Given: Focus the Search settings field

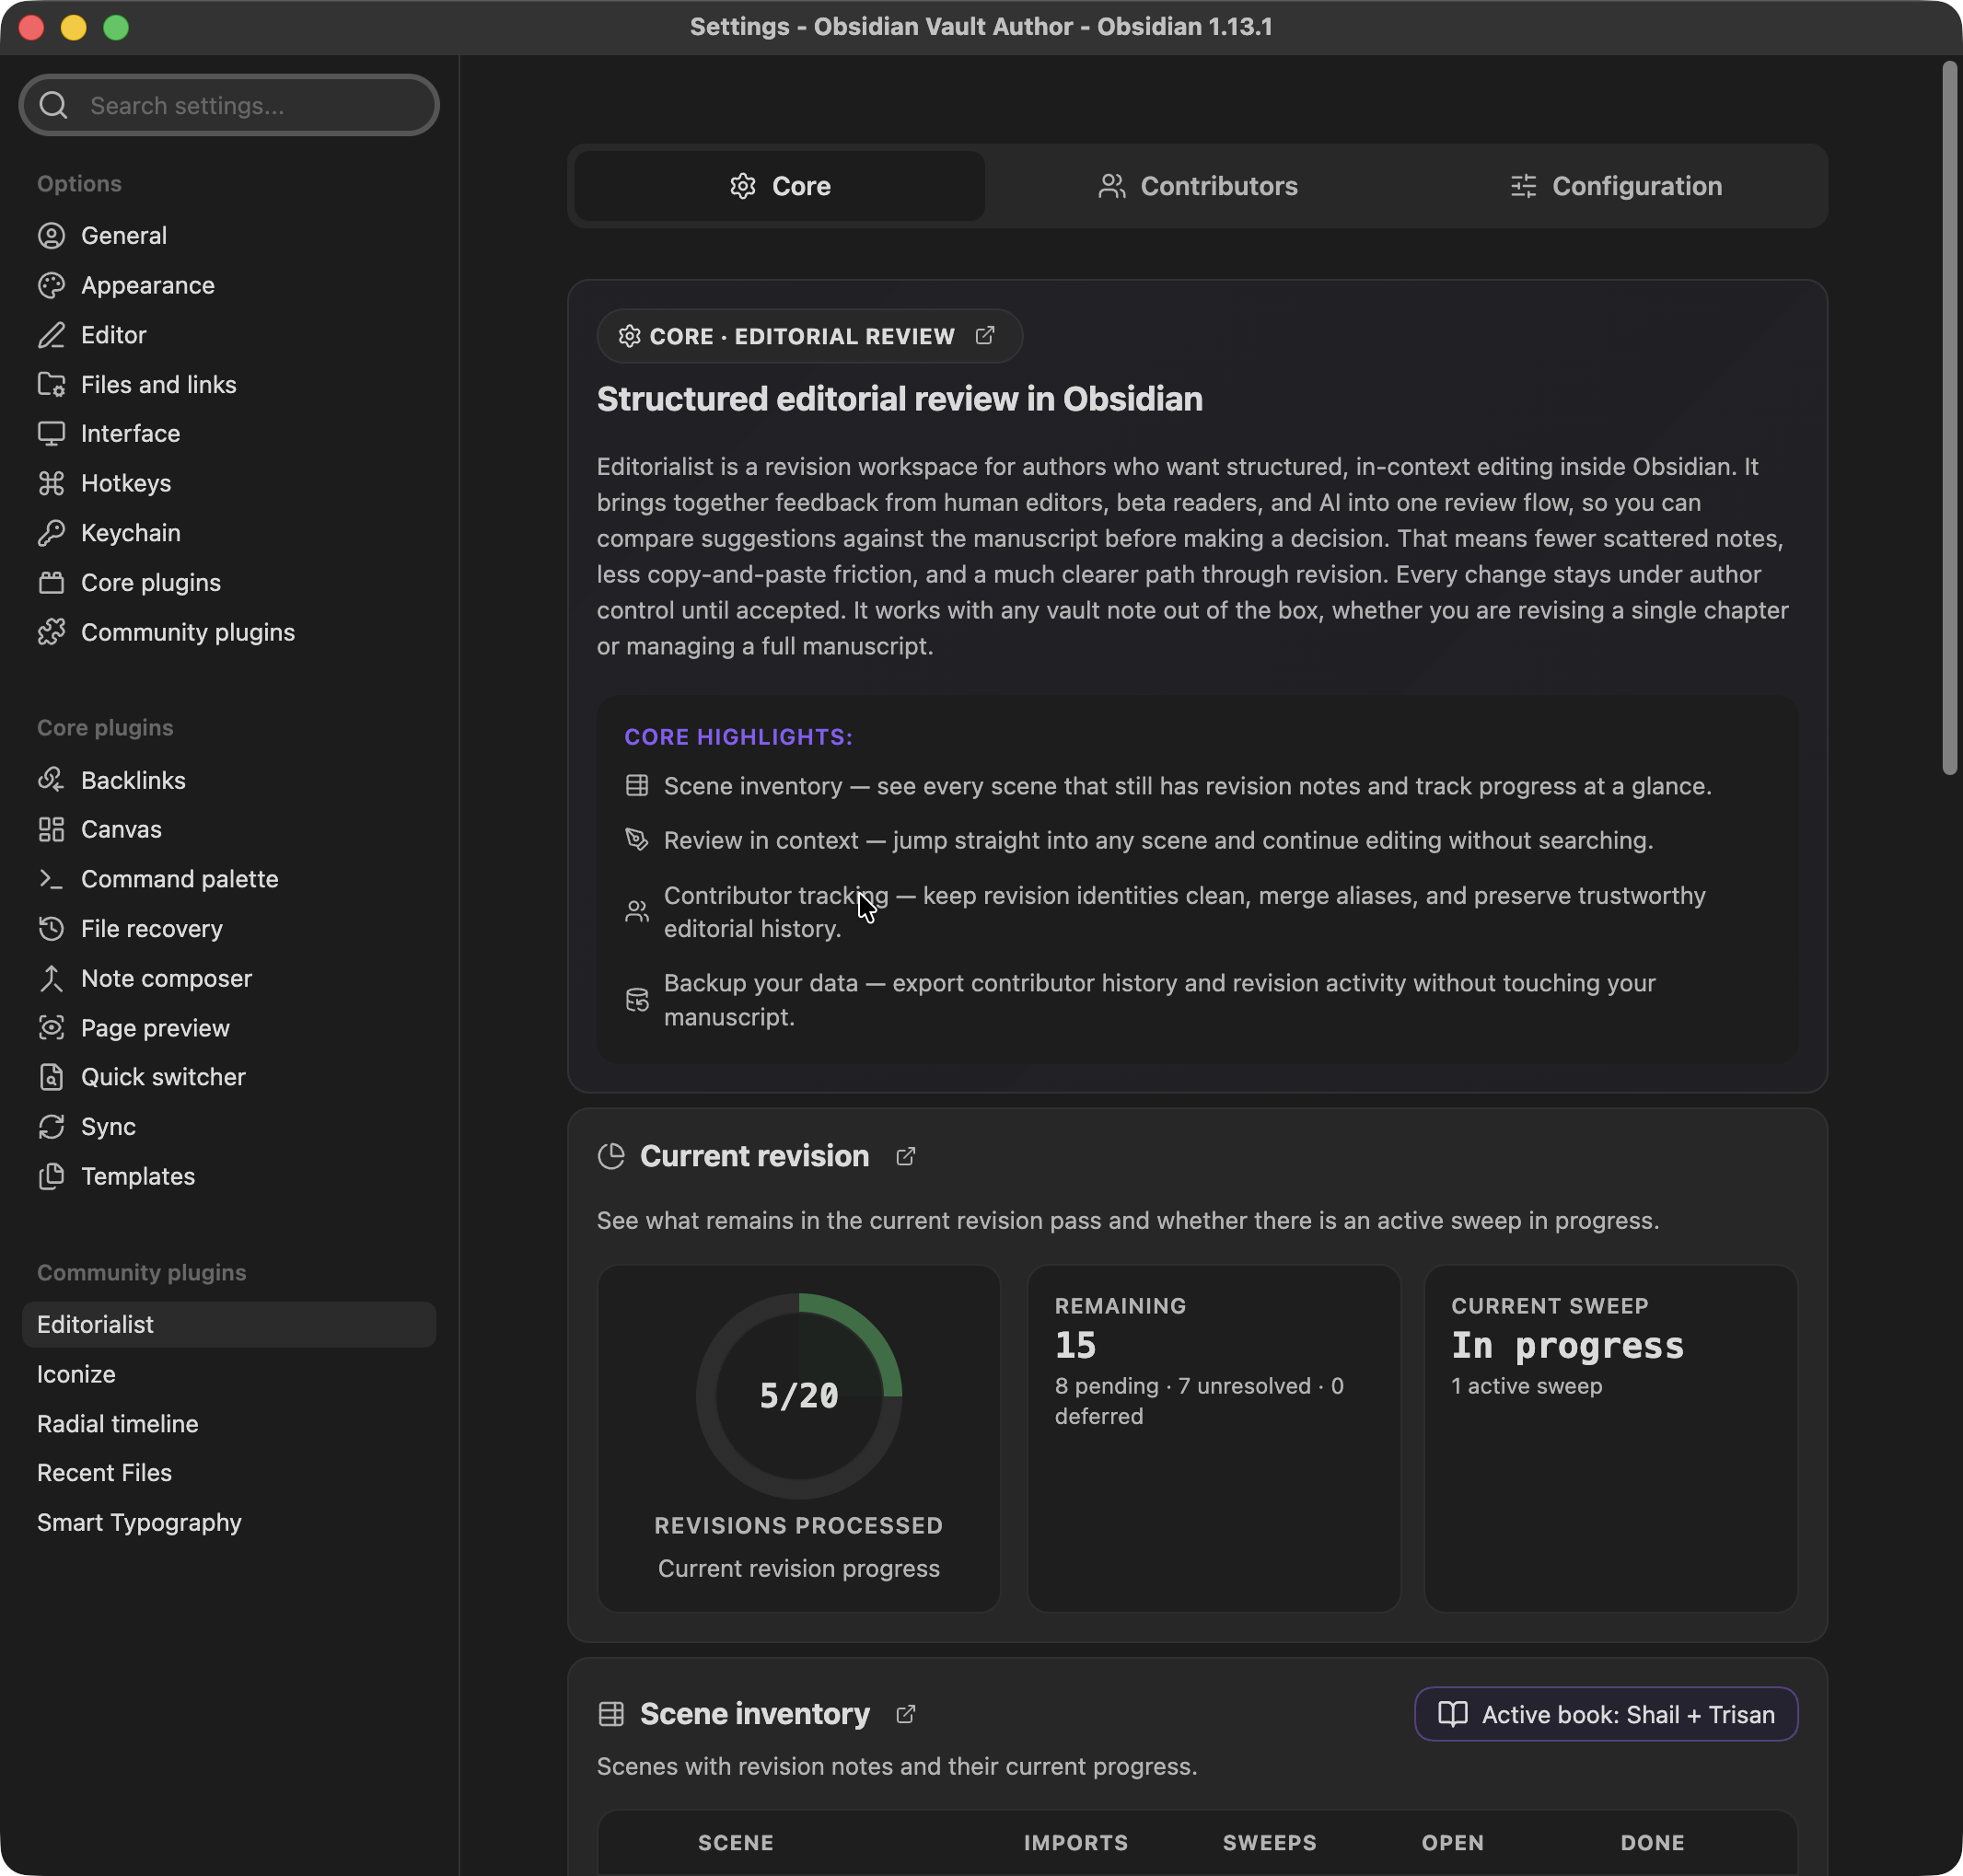Looking at the screenshot, I should coord(229,106).
